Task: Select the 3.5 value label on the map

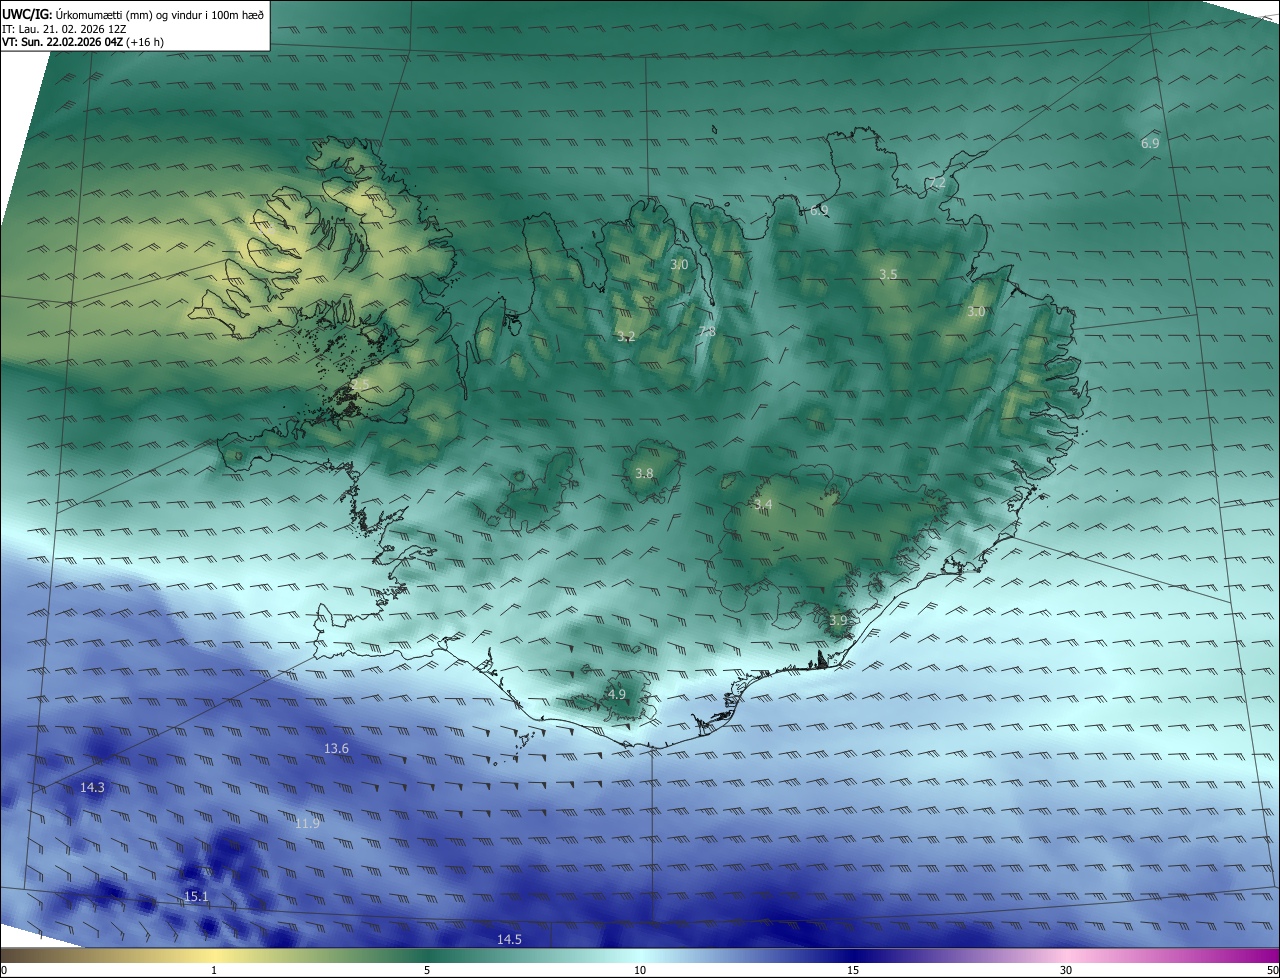Action: 888,274
